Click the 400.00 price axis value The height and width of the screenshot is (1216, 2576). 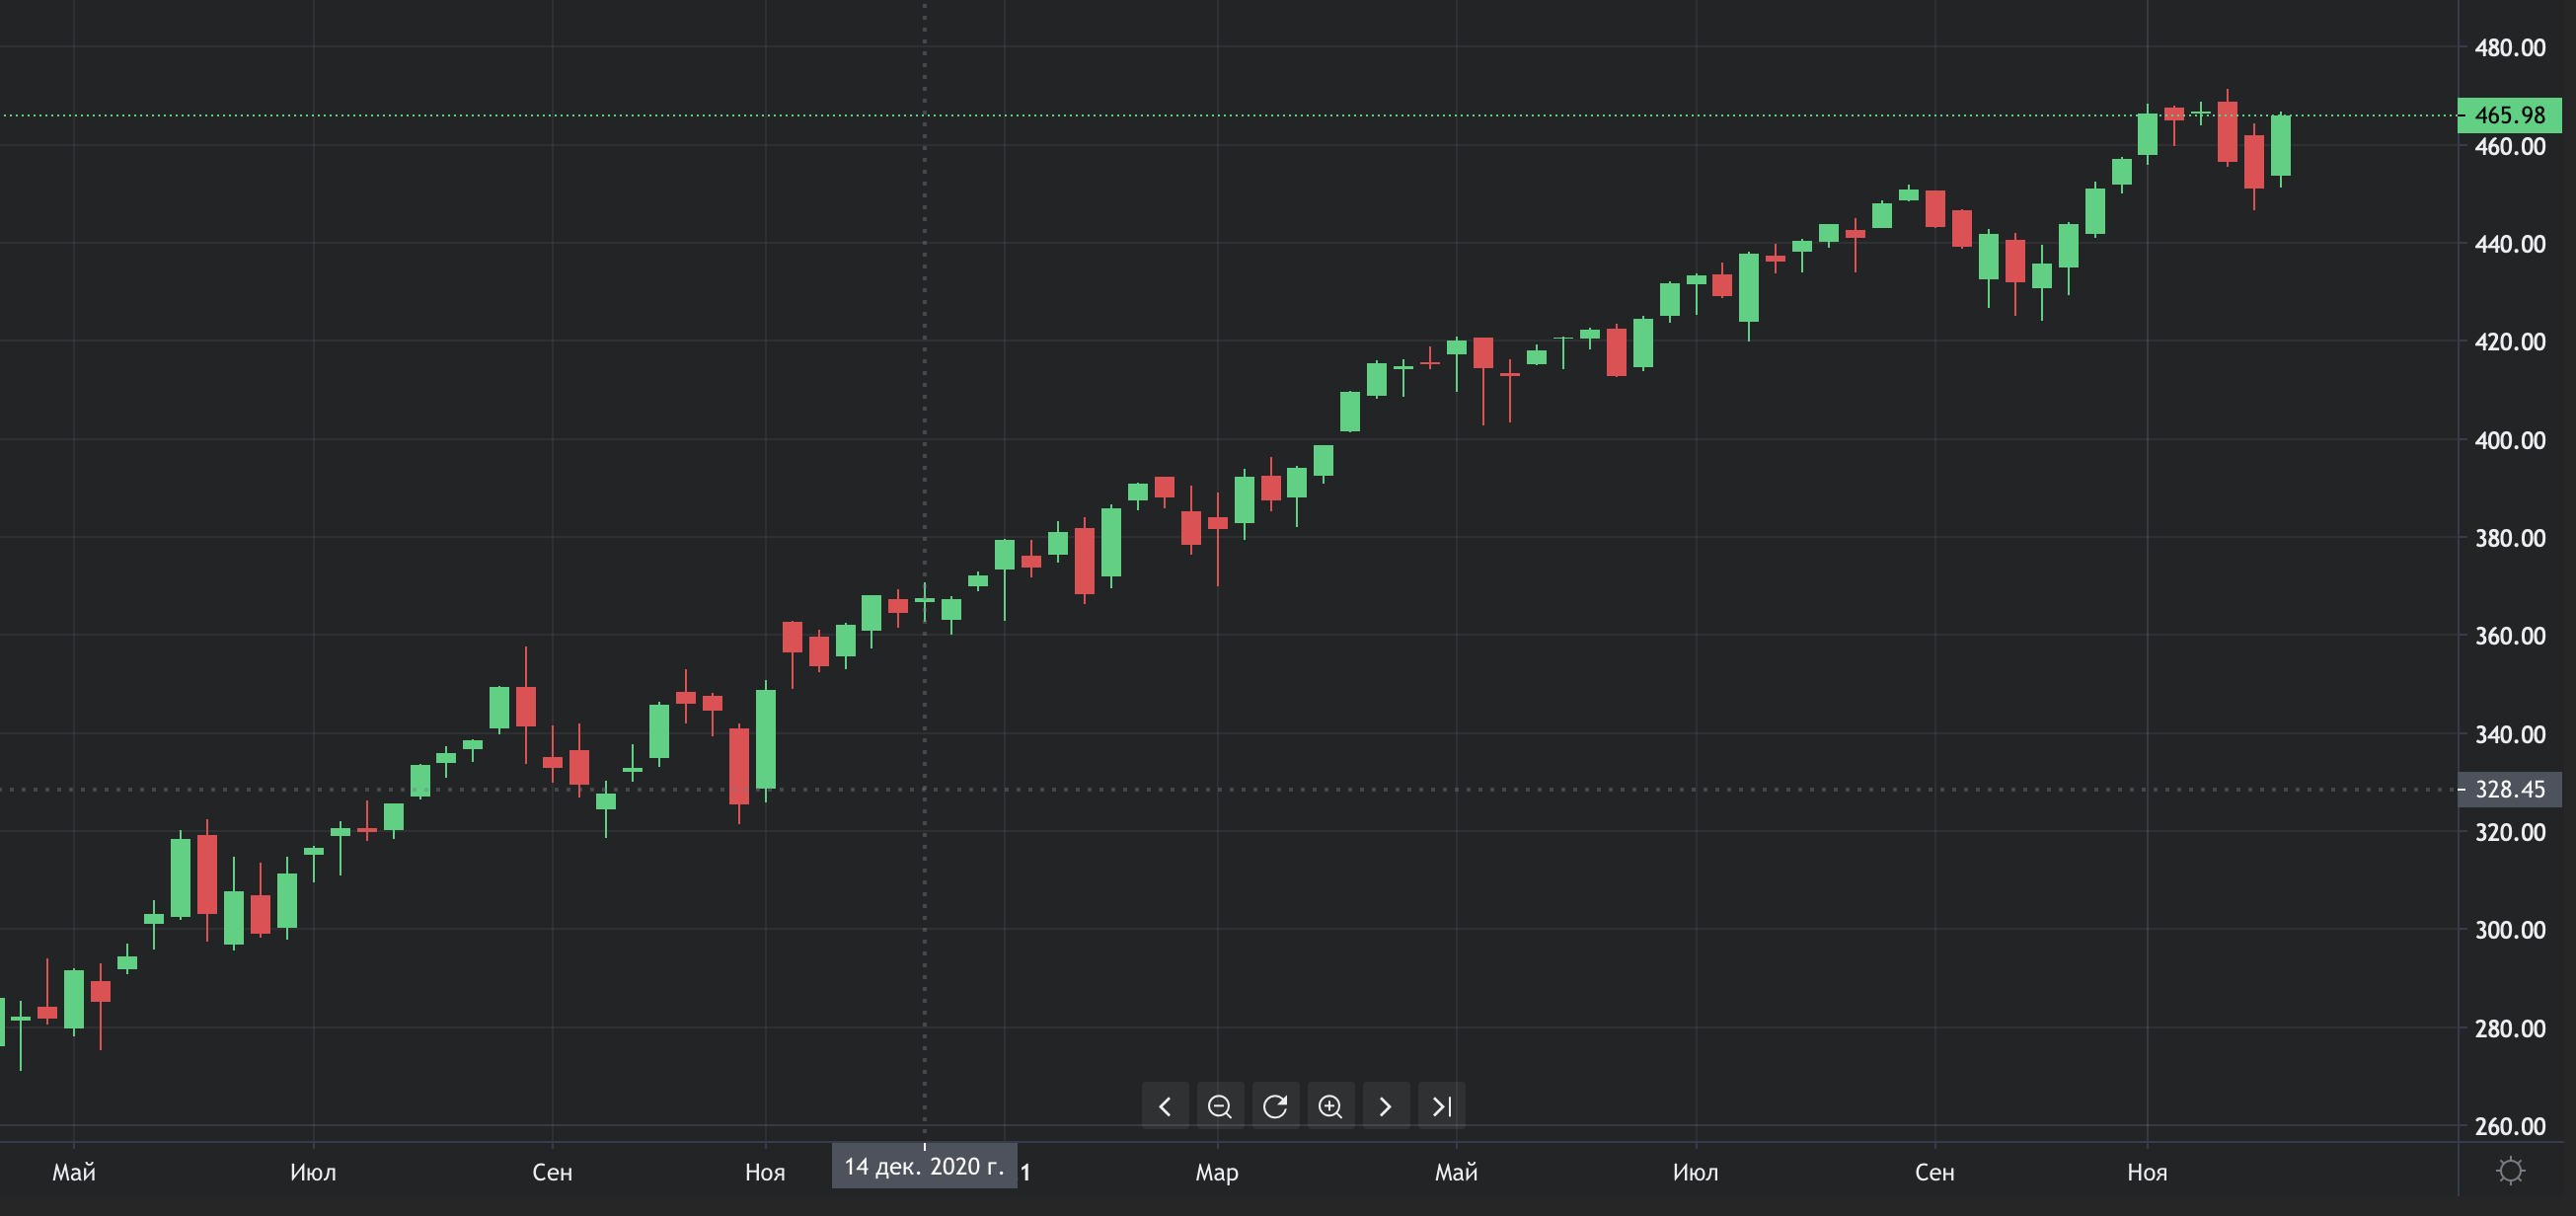click(x=2510, y=440)
